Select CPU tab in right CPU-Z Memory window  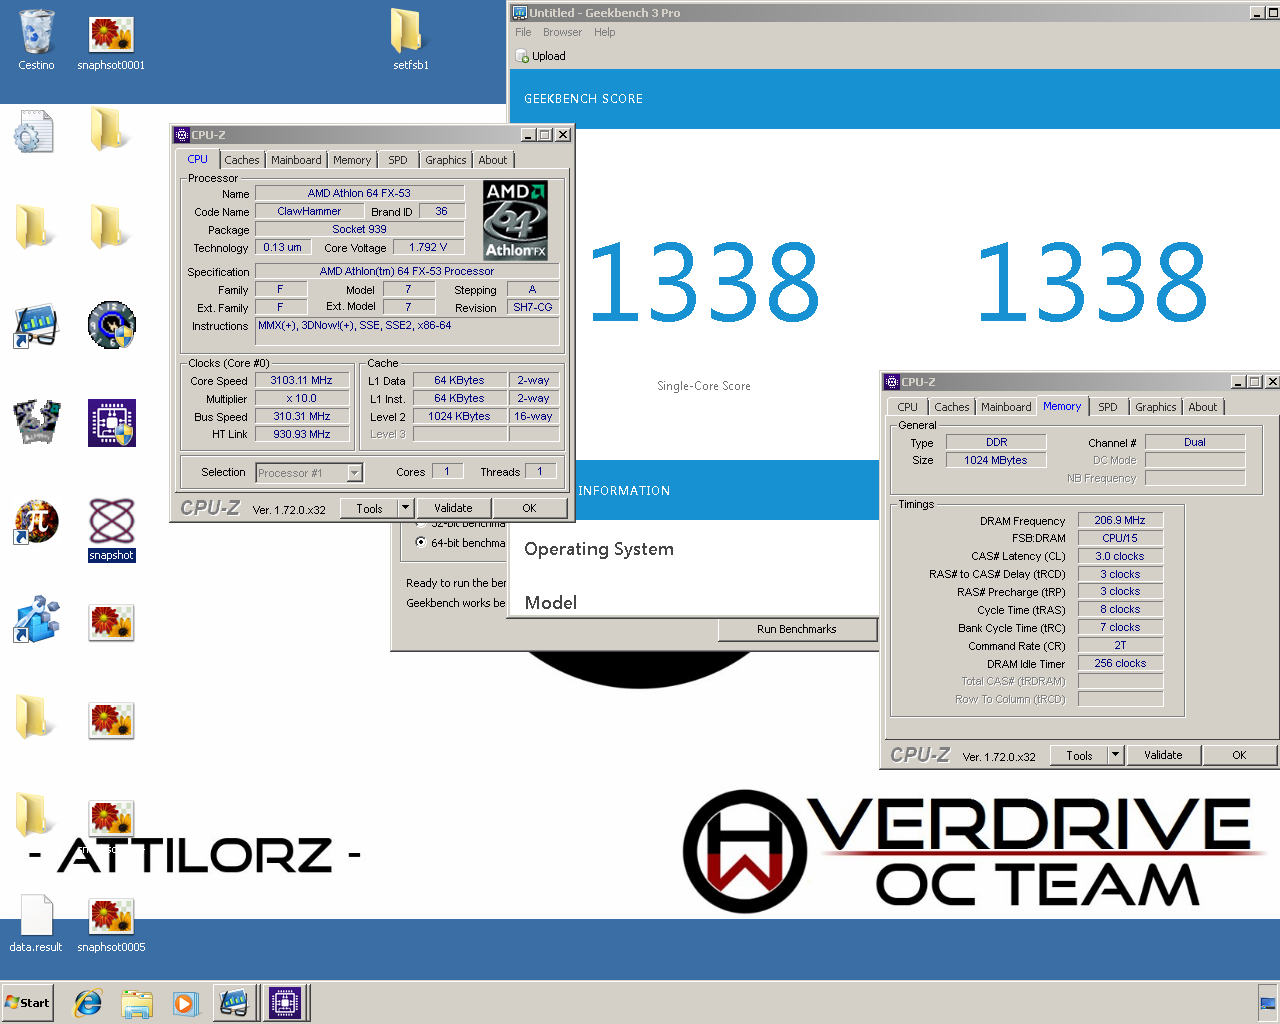click(907, 407)
